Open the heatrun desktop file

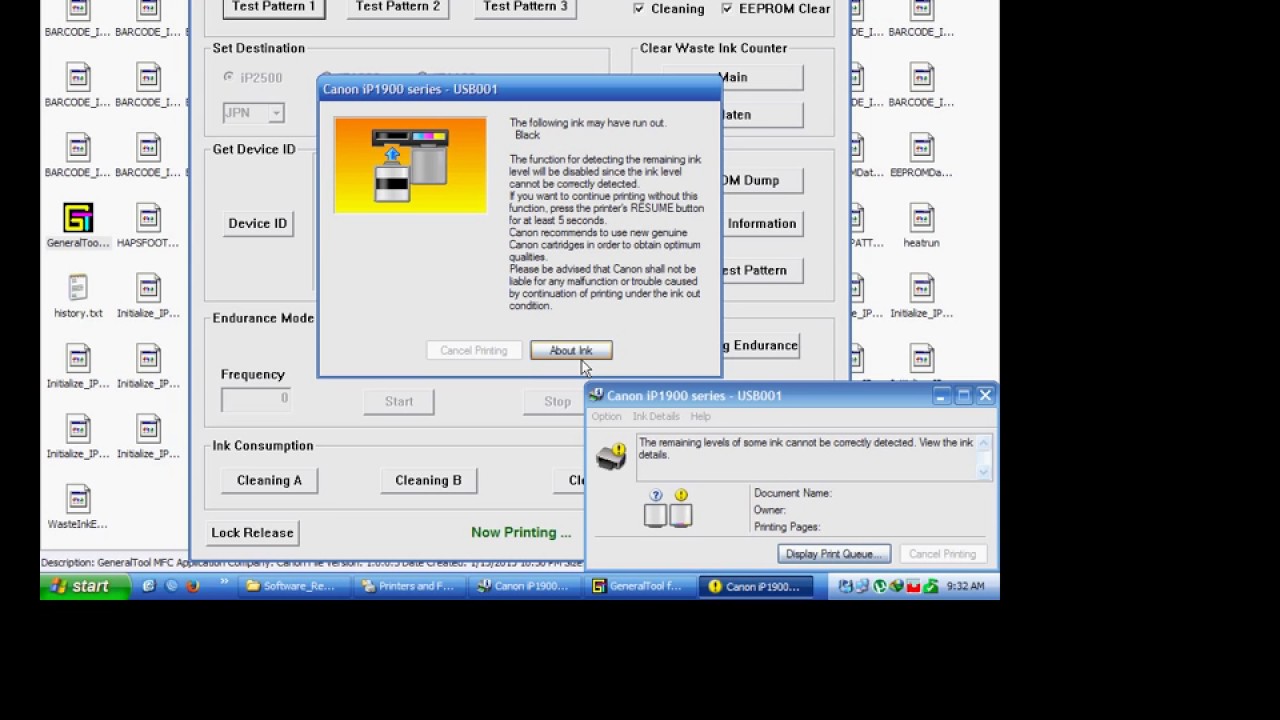coord(921,226)
